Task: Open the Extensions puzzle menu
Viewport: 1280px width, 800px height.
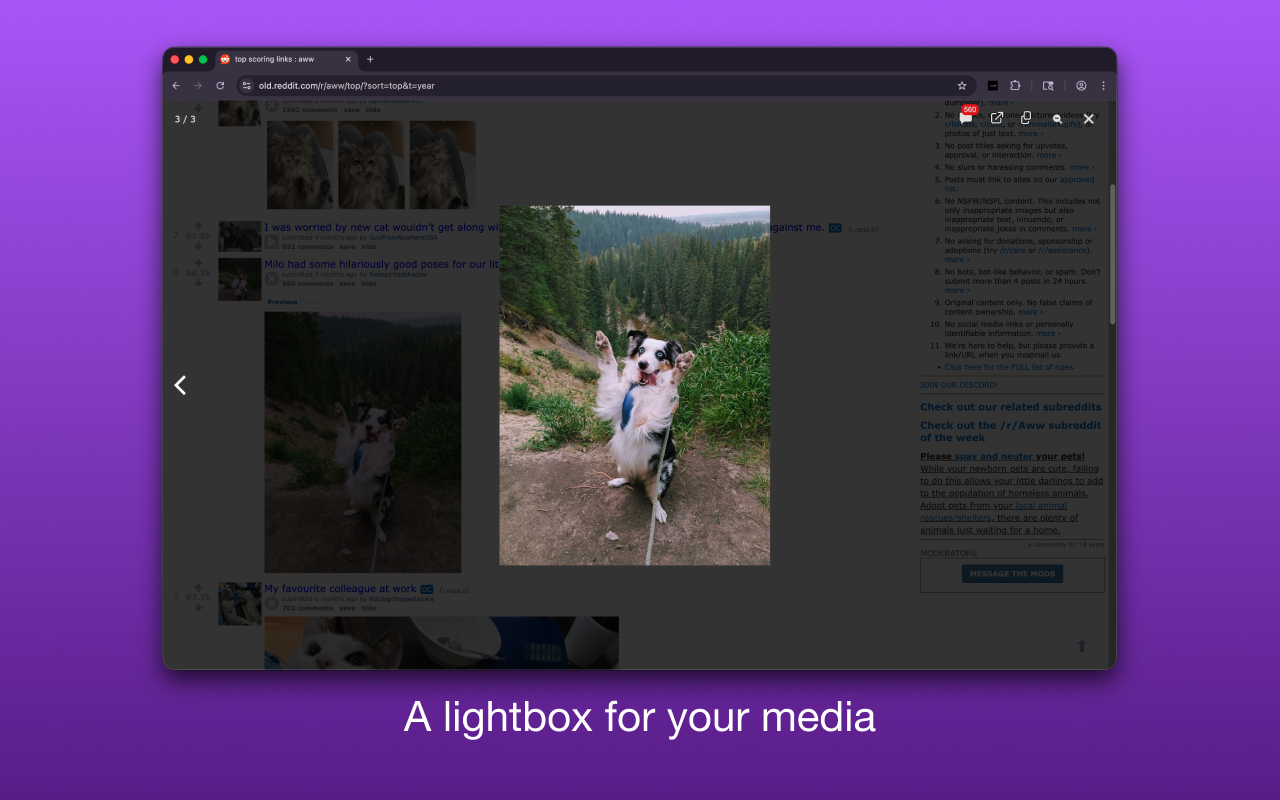Action: 1015,86
